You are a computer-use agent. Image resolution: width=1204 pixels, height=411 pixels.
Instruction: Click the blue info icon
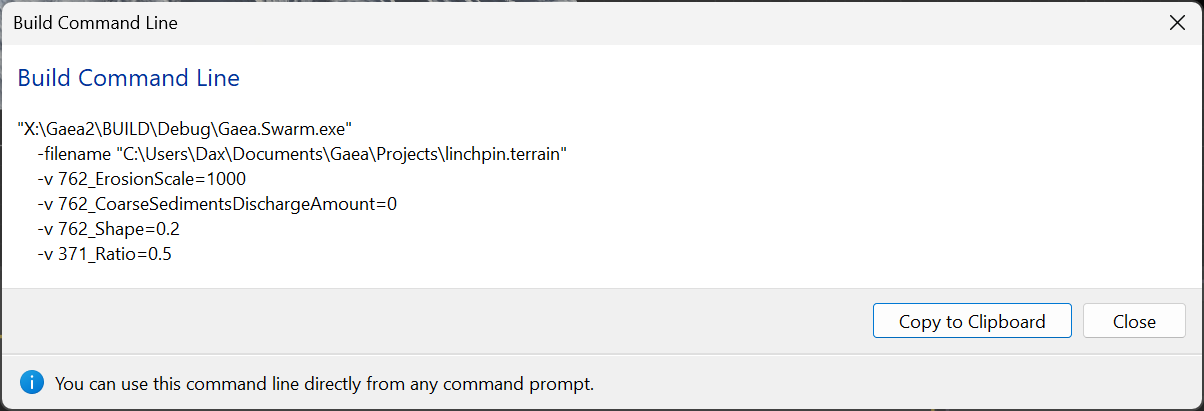point(32,382)
